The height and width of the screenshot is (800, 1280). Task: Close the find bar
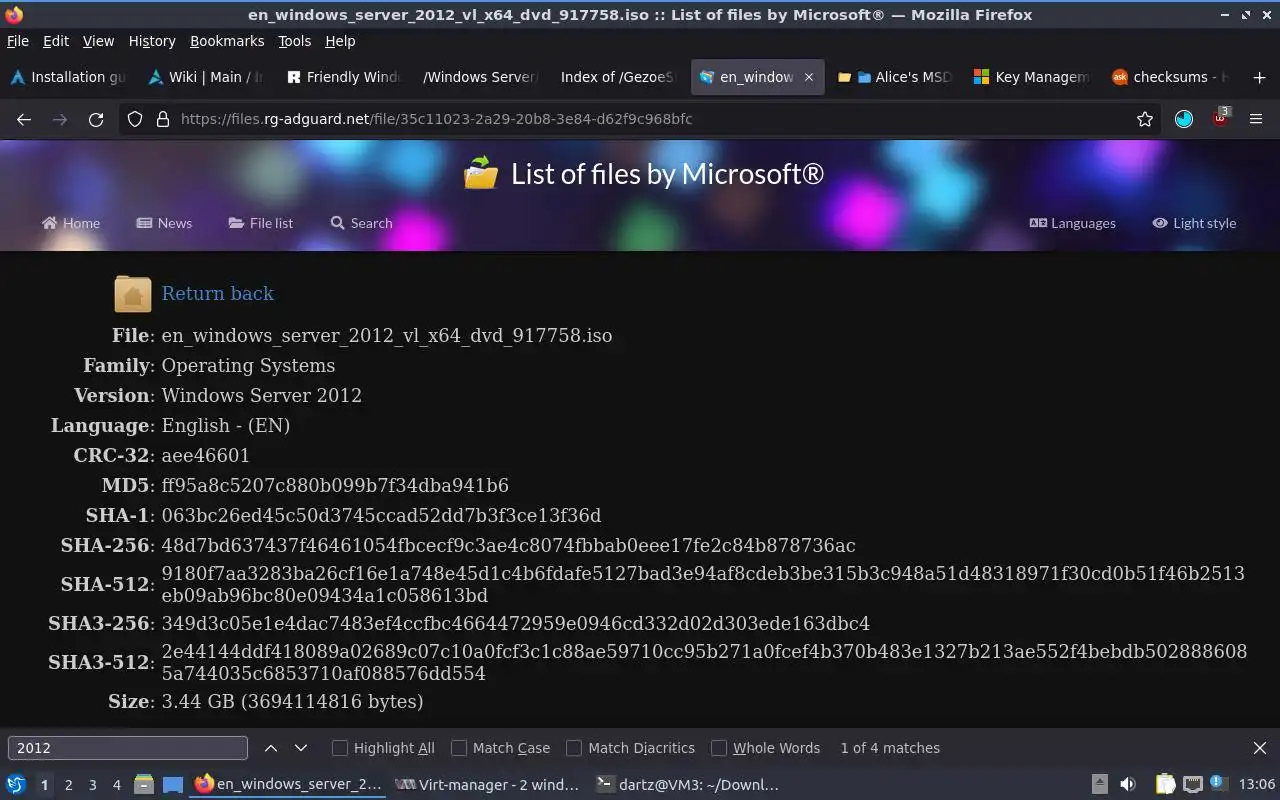(1260, 748)
